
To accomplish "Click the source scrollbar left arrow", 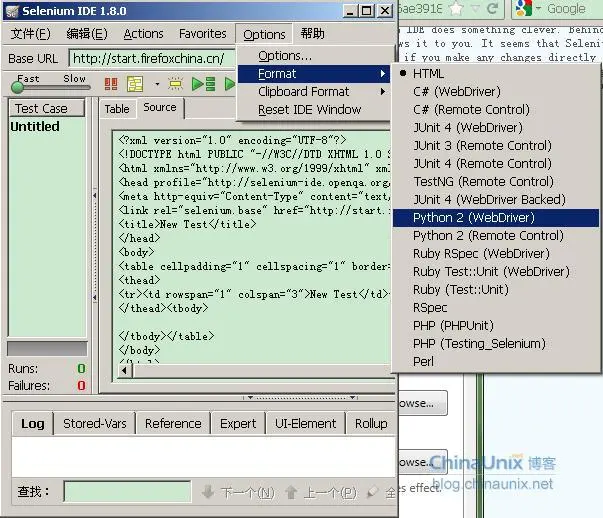I will [124, 371].
